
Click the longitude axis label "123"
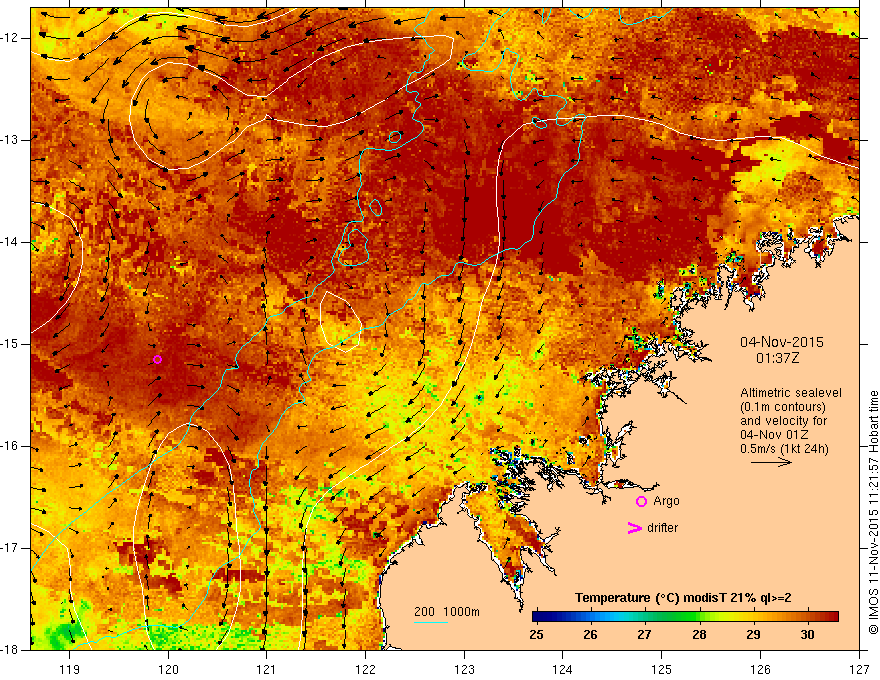pos(464,669)
